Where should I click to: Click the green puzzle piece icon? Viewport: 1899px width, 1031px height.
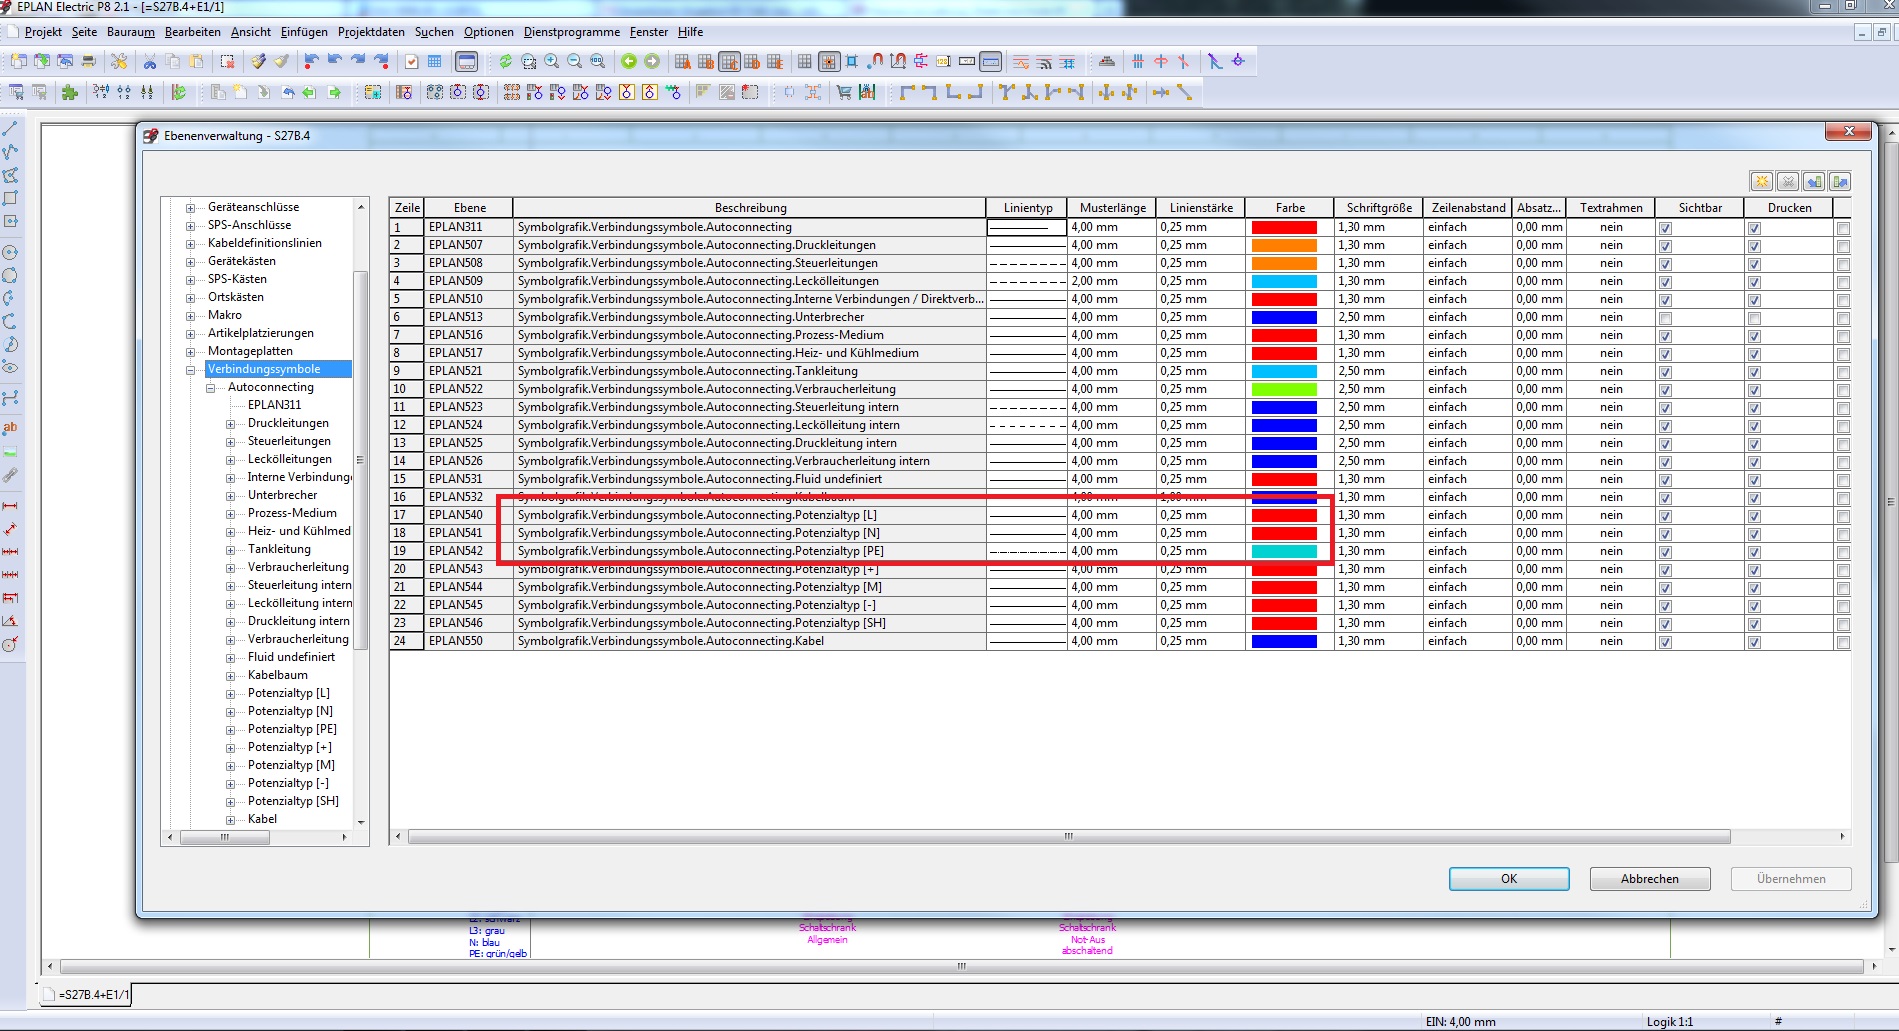69,93
